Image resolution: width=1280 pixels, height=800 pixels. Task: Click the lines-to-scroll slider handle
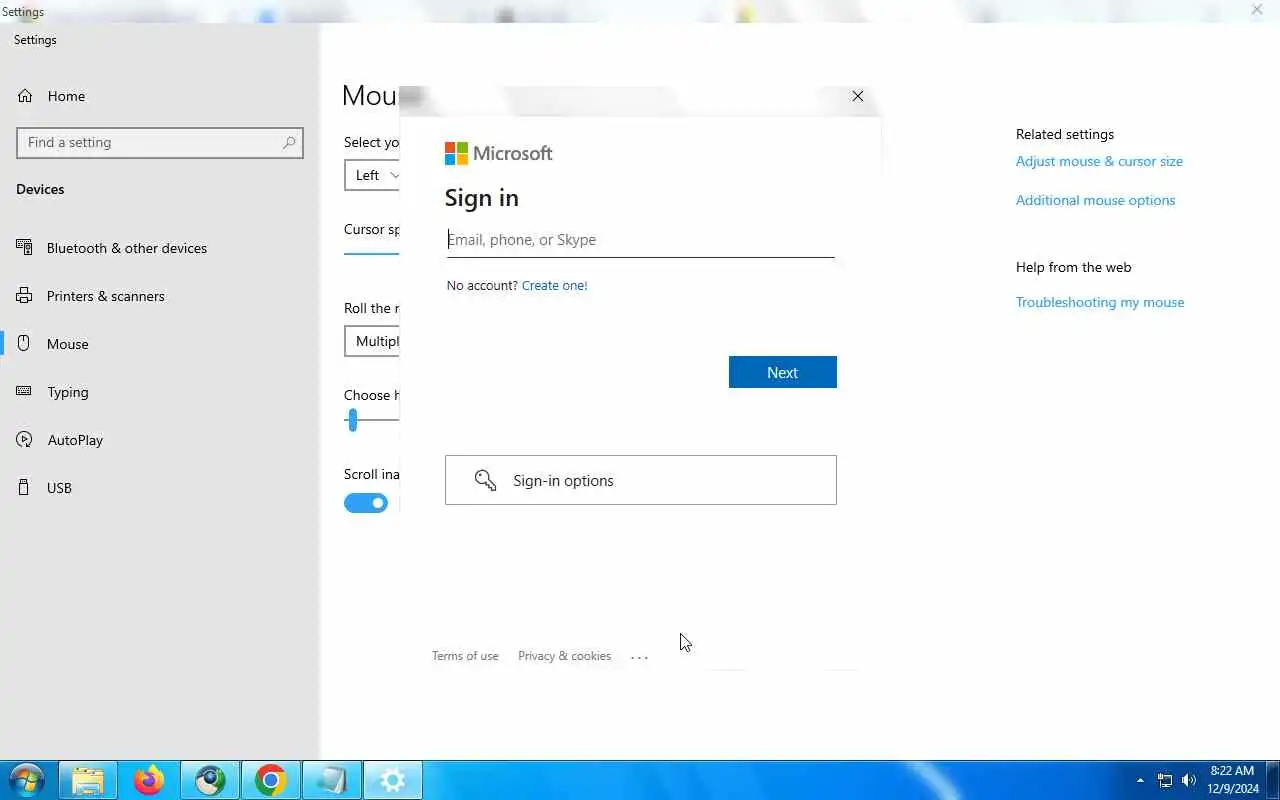click(352, 420)
